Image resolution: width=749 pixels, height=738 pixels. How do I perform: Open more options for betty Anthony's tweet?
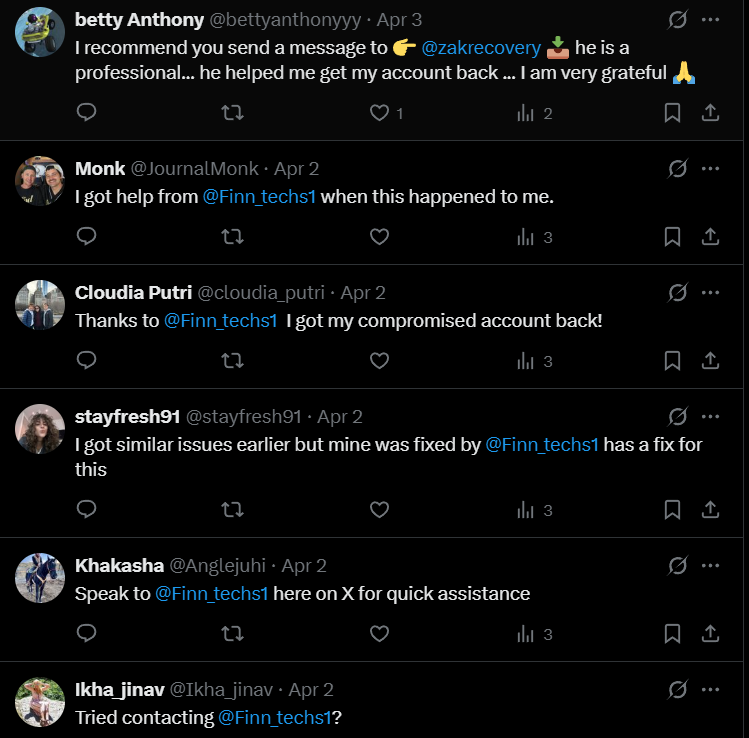(711, 20)
